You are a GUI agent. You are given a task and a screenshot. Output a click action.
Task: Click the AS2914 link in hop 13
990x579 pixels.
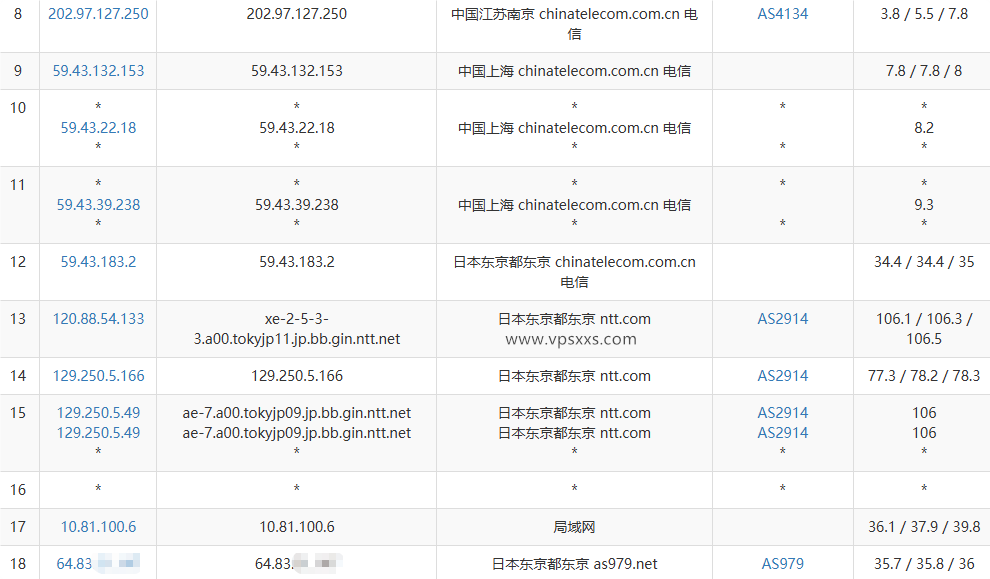[x=782, y=319]
